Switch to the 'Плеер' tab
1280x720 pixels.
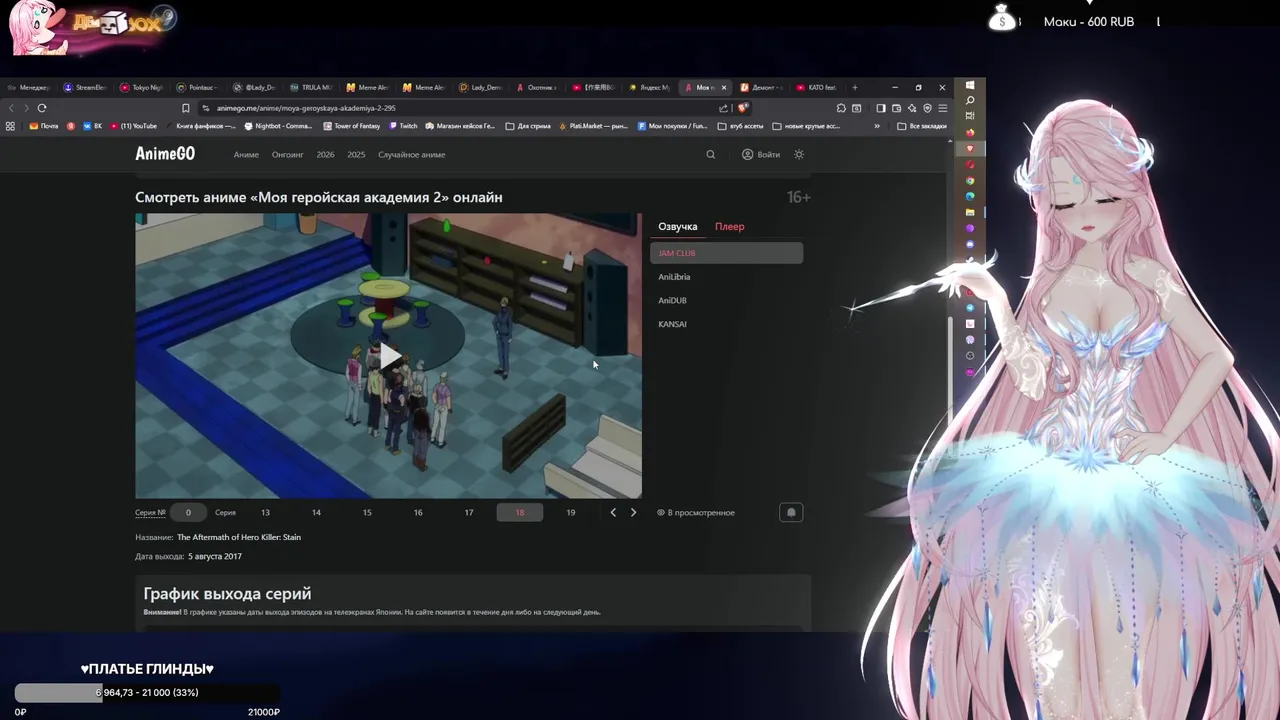point(729,226)
